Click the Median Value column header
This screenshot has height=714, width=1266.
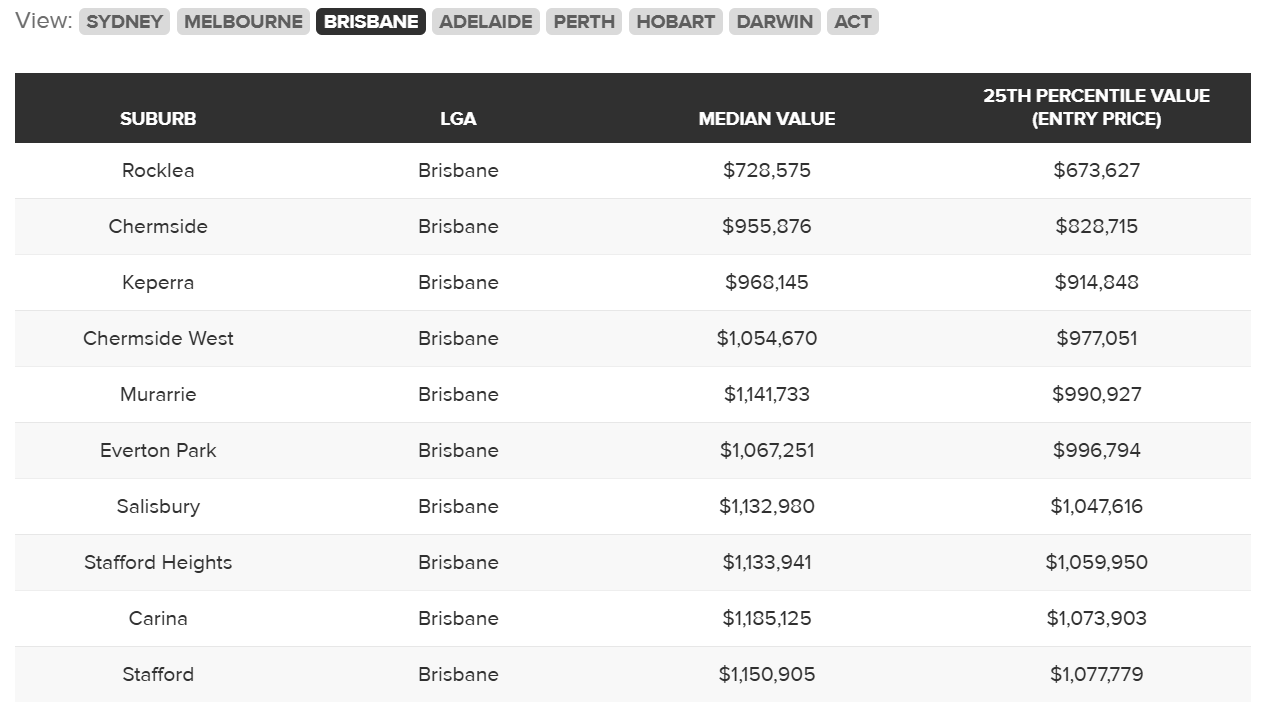click(767, 118)
